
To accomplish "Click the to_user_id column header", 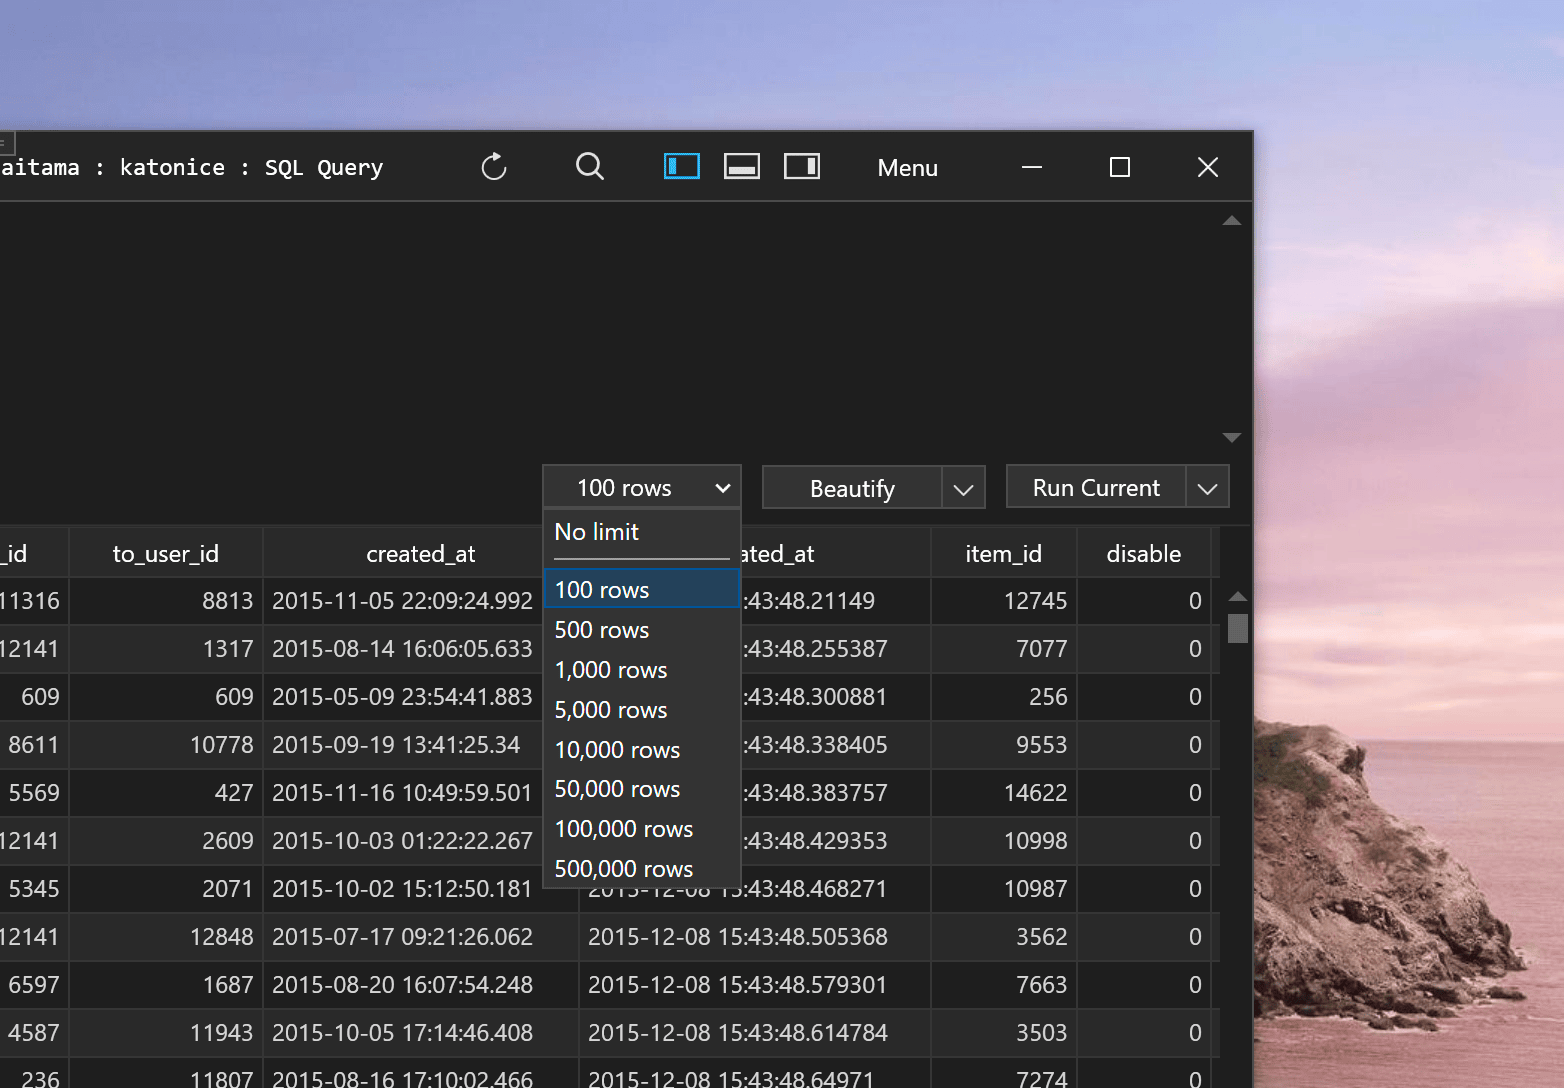I will click(166, 553).
